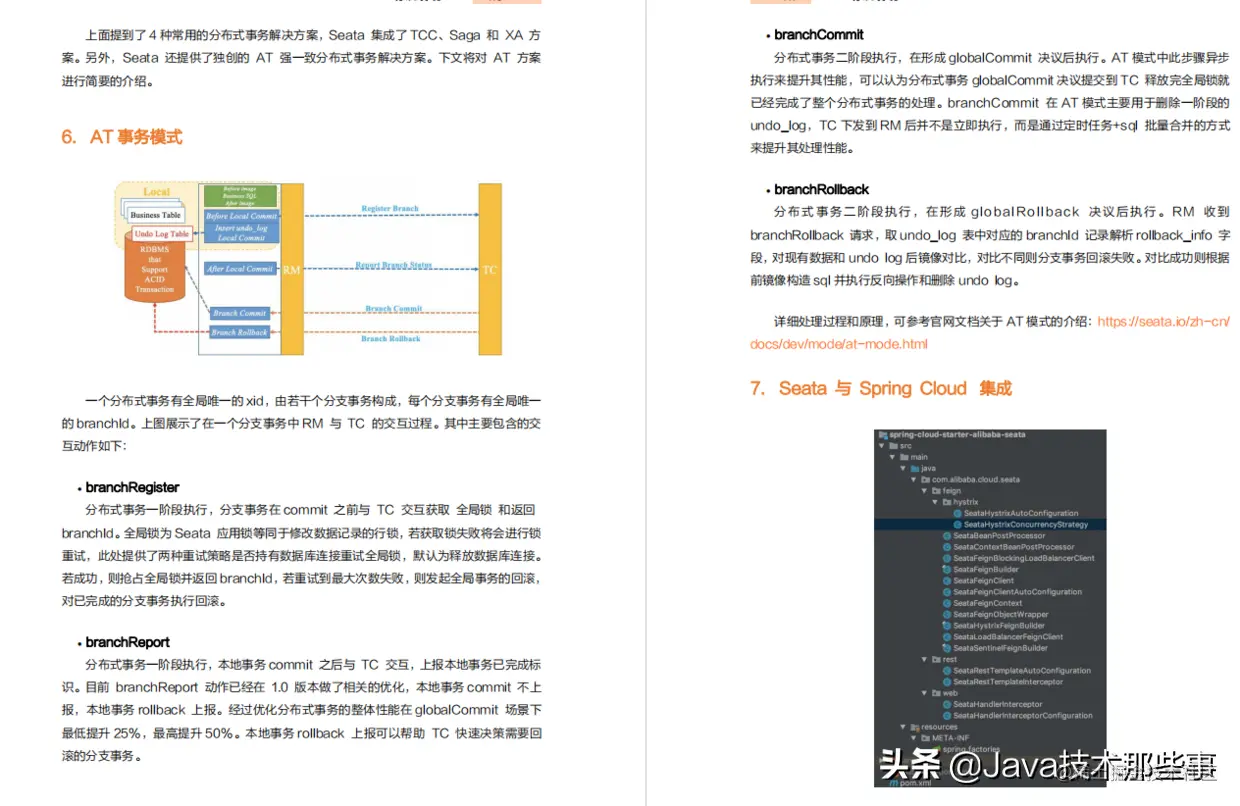Click the Maven icon beside pom.xml
The width and height of the screenshot is (1240, 806).
pyautogui.click(x=893, y=783)
